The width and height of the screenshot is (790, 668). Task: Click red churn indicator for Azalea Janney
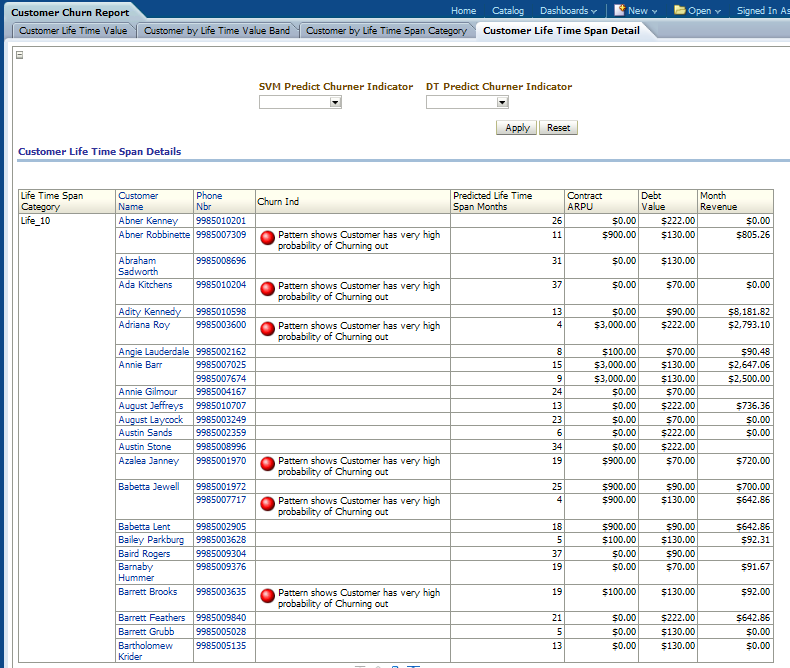pyautogui.click(x=267, y=465)
